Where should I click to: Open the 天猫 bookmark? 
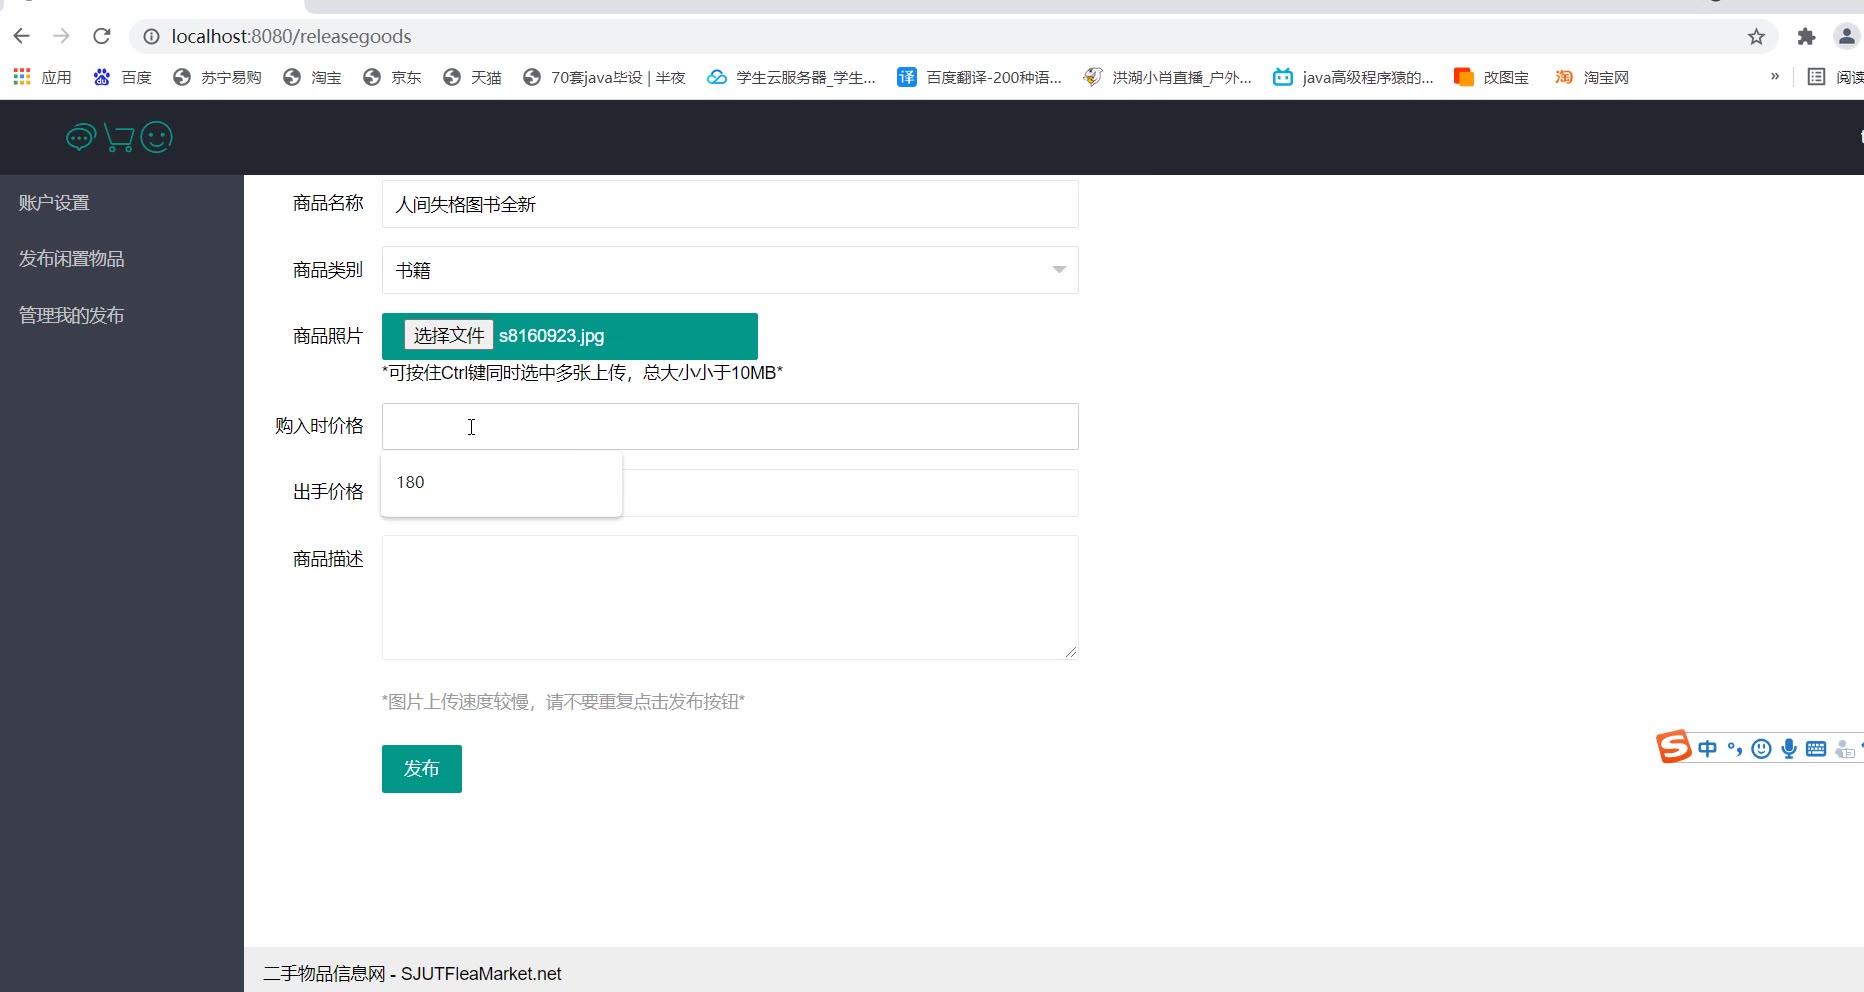[x=472, y=77]
